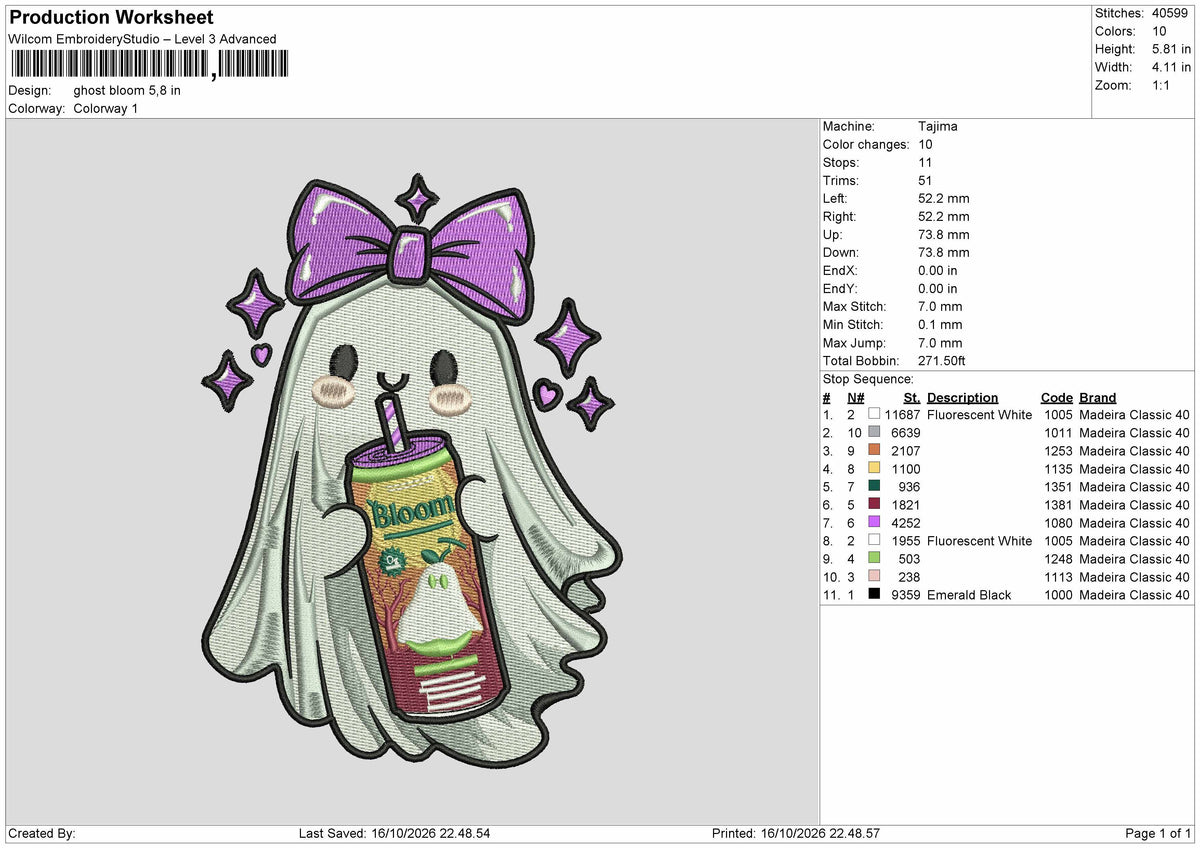Image resolution: width=1200 pixels, height=848 pixels.
Task: Click the stitch count 11687 in stop 1
Action: (902, 414)
